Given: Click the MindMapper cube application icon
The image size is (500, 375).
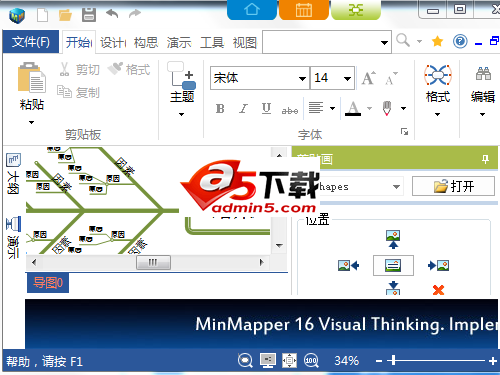Looking at the screenshot, I should 17,15.
